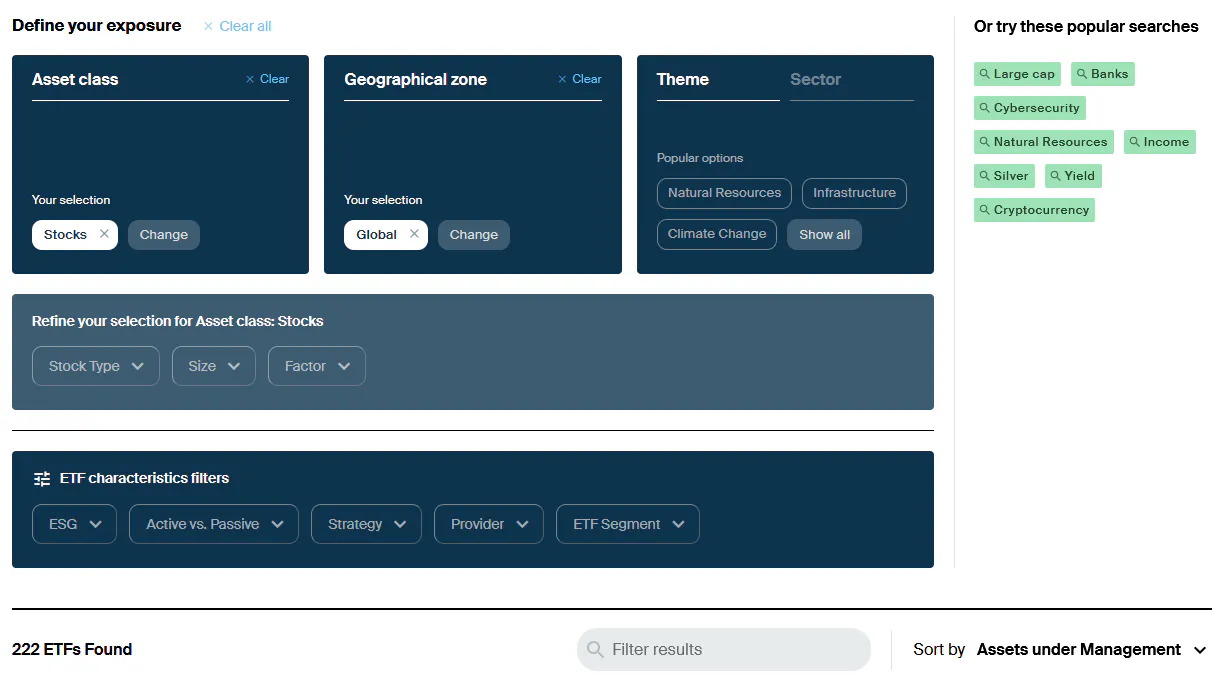Click the filter sliders icon beside ETF characteristics filters
Viewport: 1226px width, 683px height.
click(x=42, y=478)
